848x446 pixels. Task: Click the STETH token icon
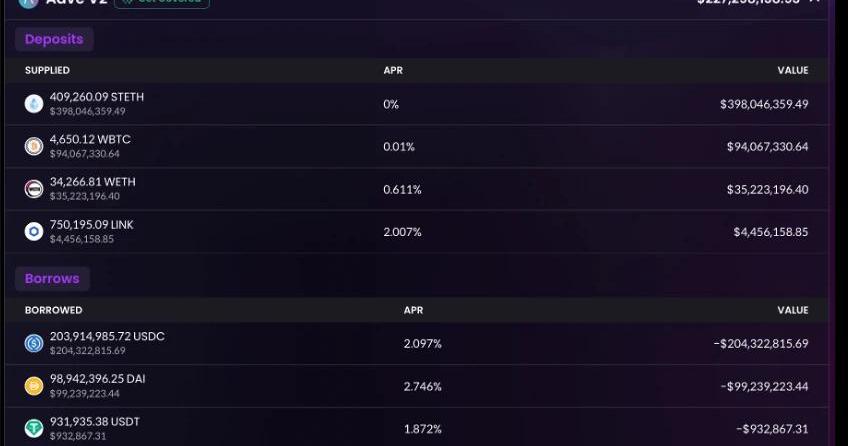pos(34,104)
